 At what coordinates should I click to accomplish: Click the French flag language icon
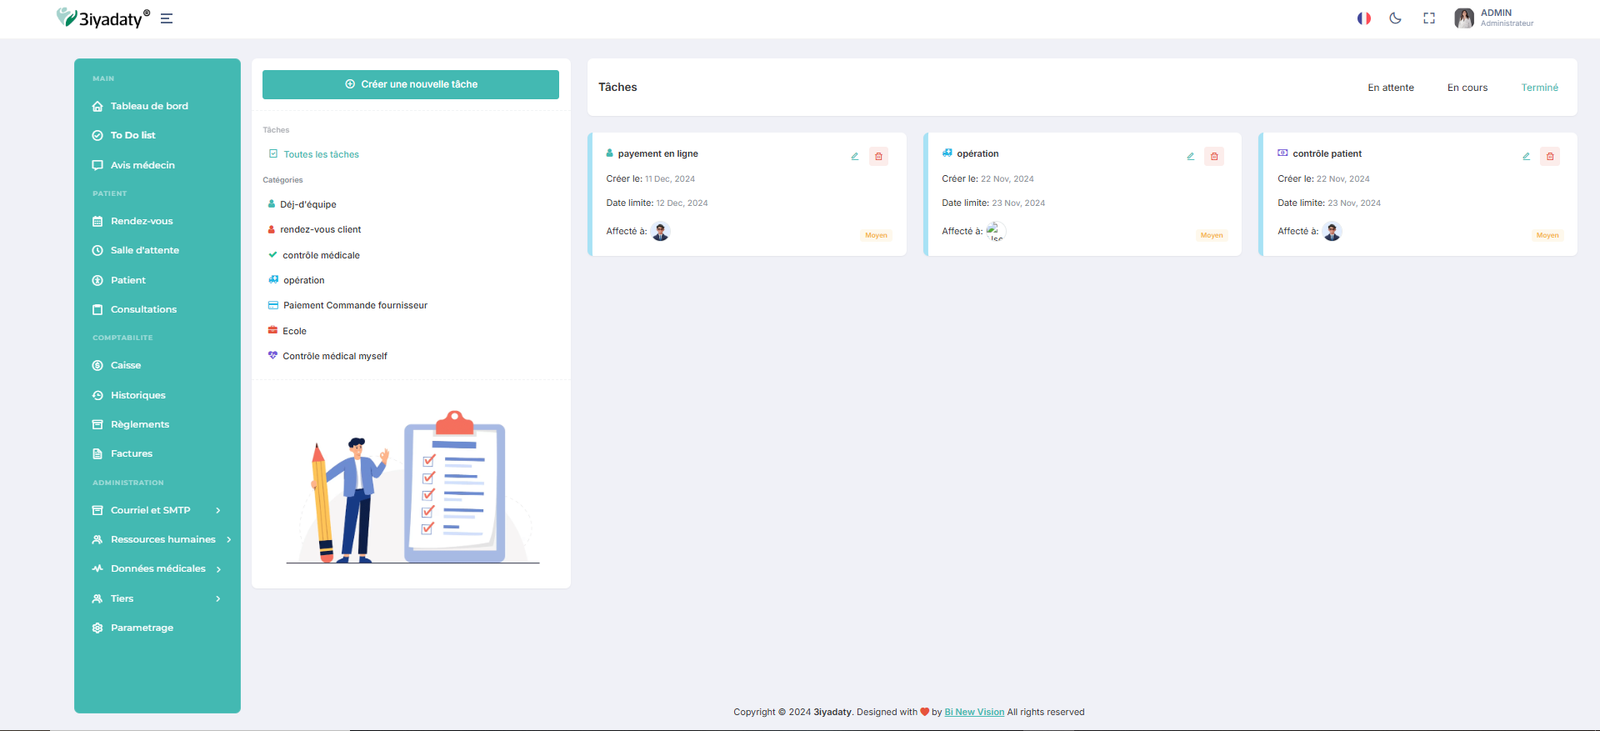click(1363, 18)
